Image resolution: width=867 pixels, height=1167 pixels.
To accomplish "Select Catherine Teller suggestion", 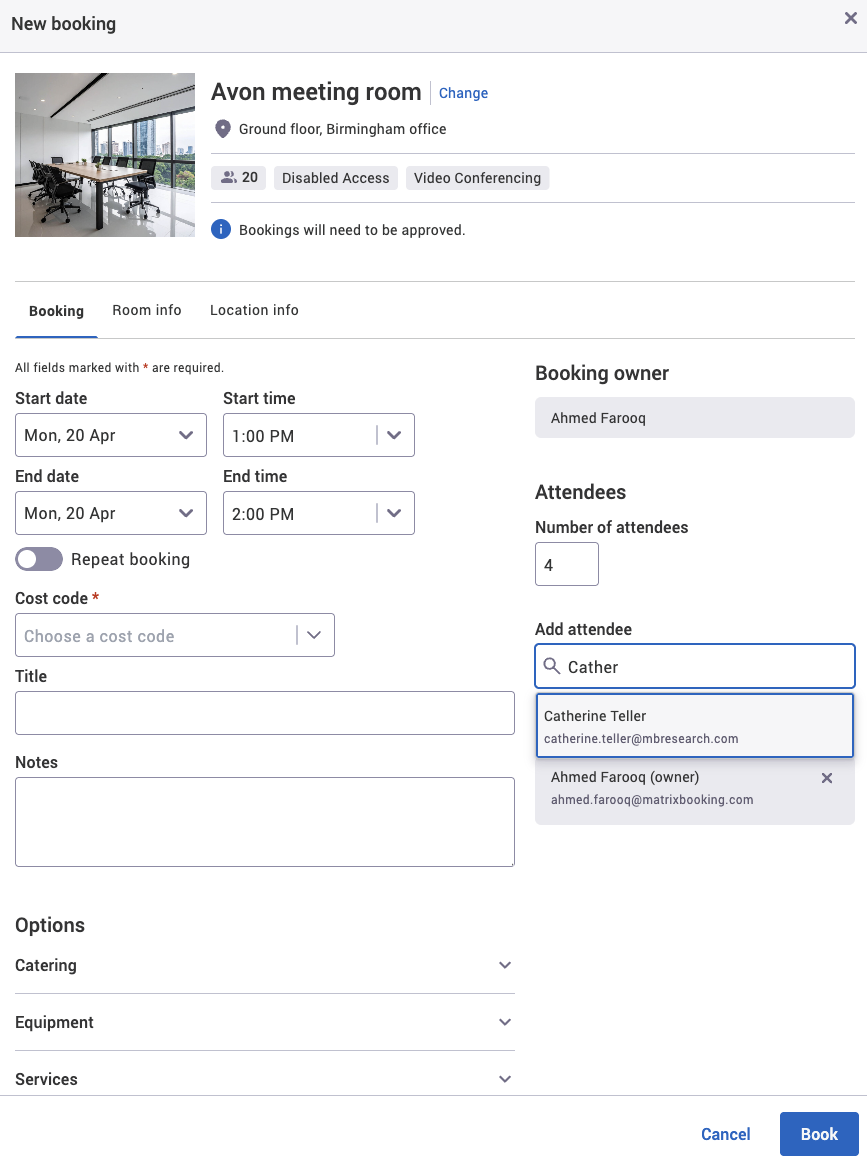I will (694, 726).
